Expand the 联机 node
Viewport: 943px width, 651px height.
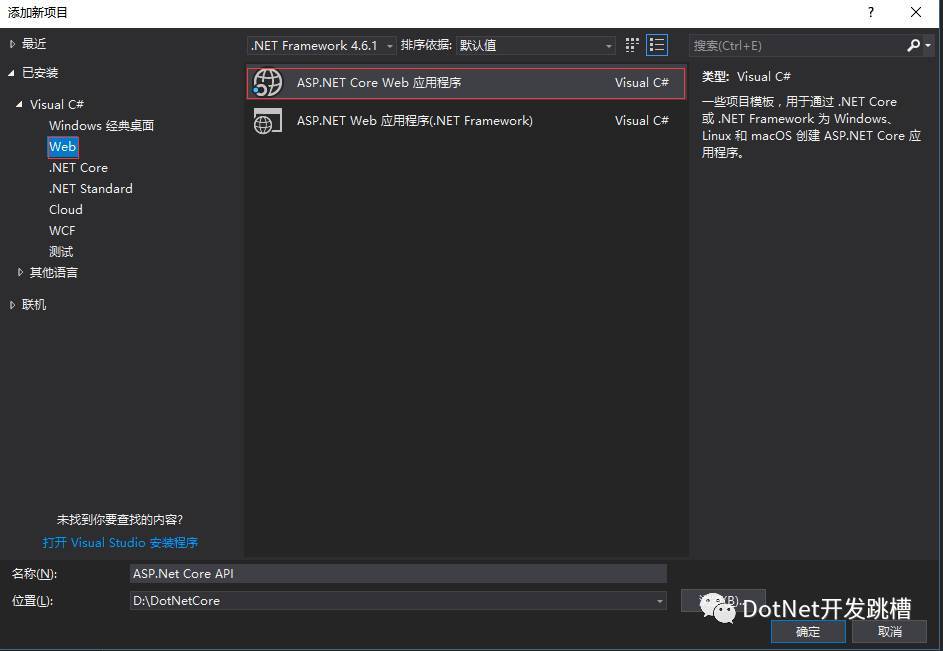click(x=12, y=305)
